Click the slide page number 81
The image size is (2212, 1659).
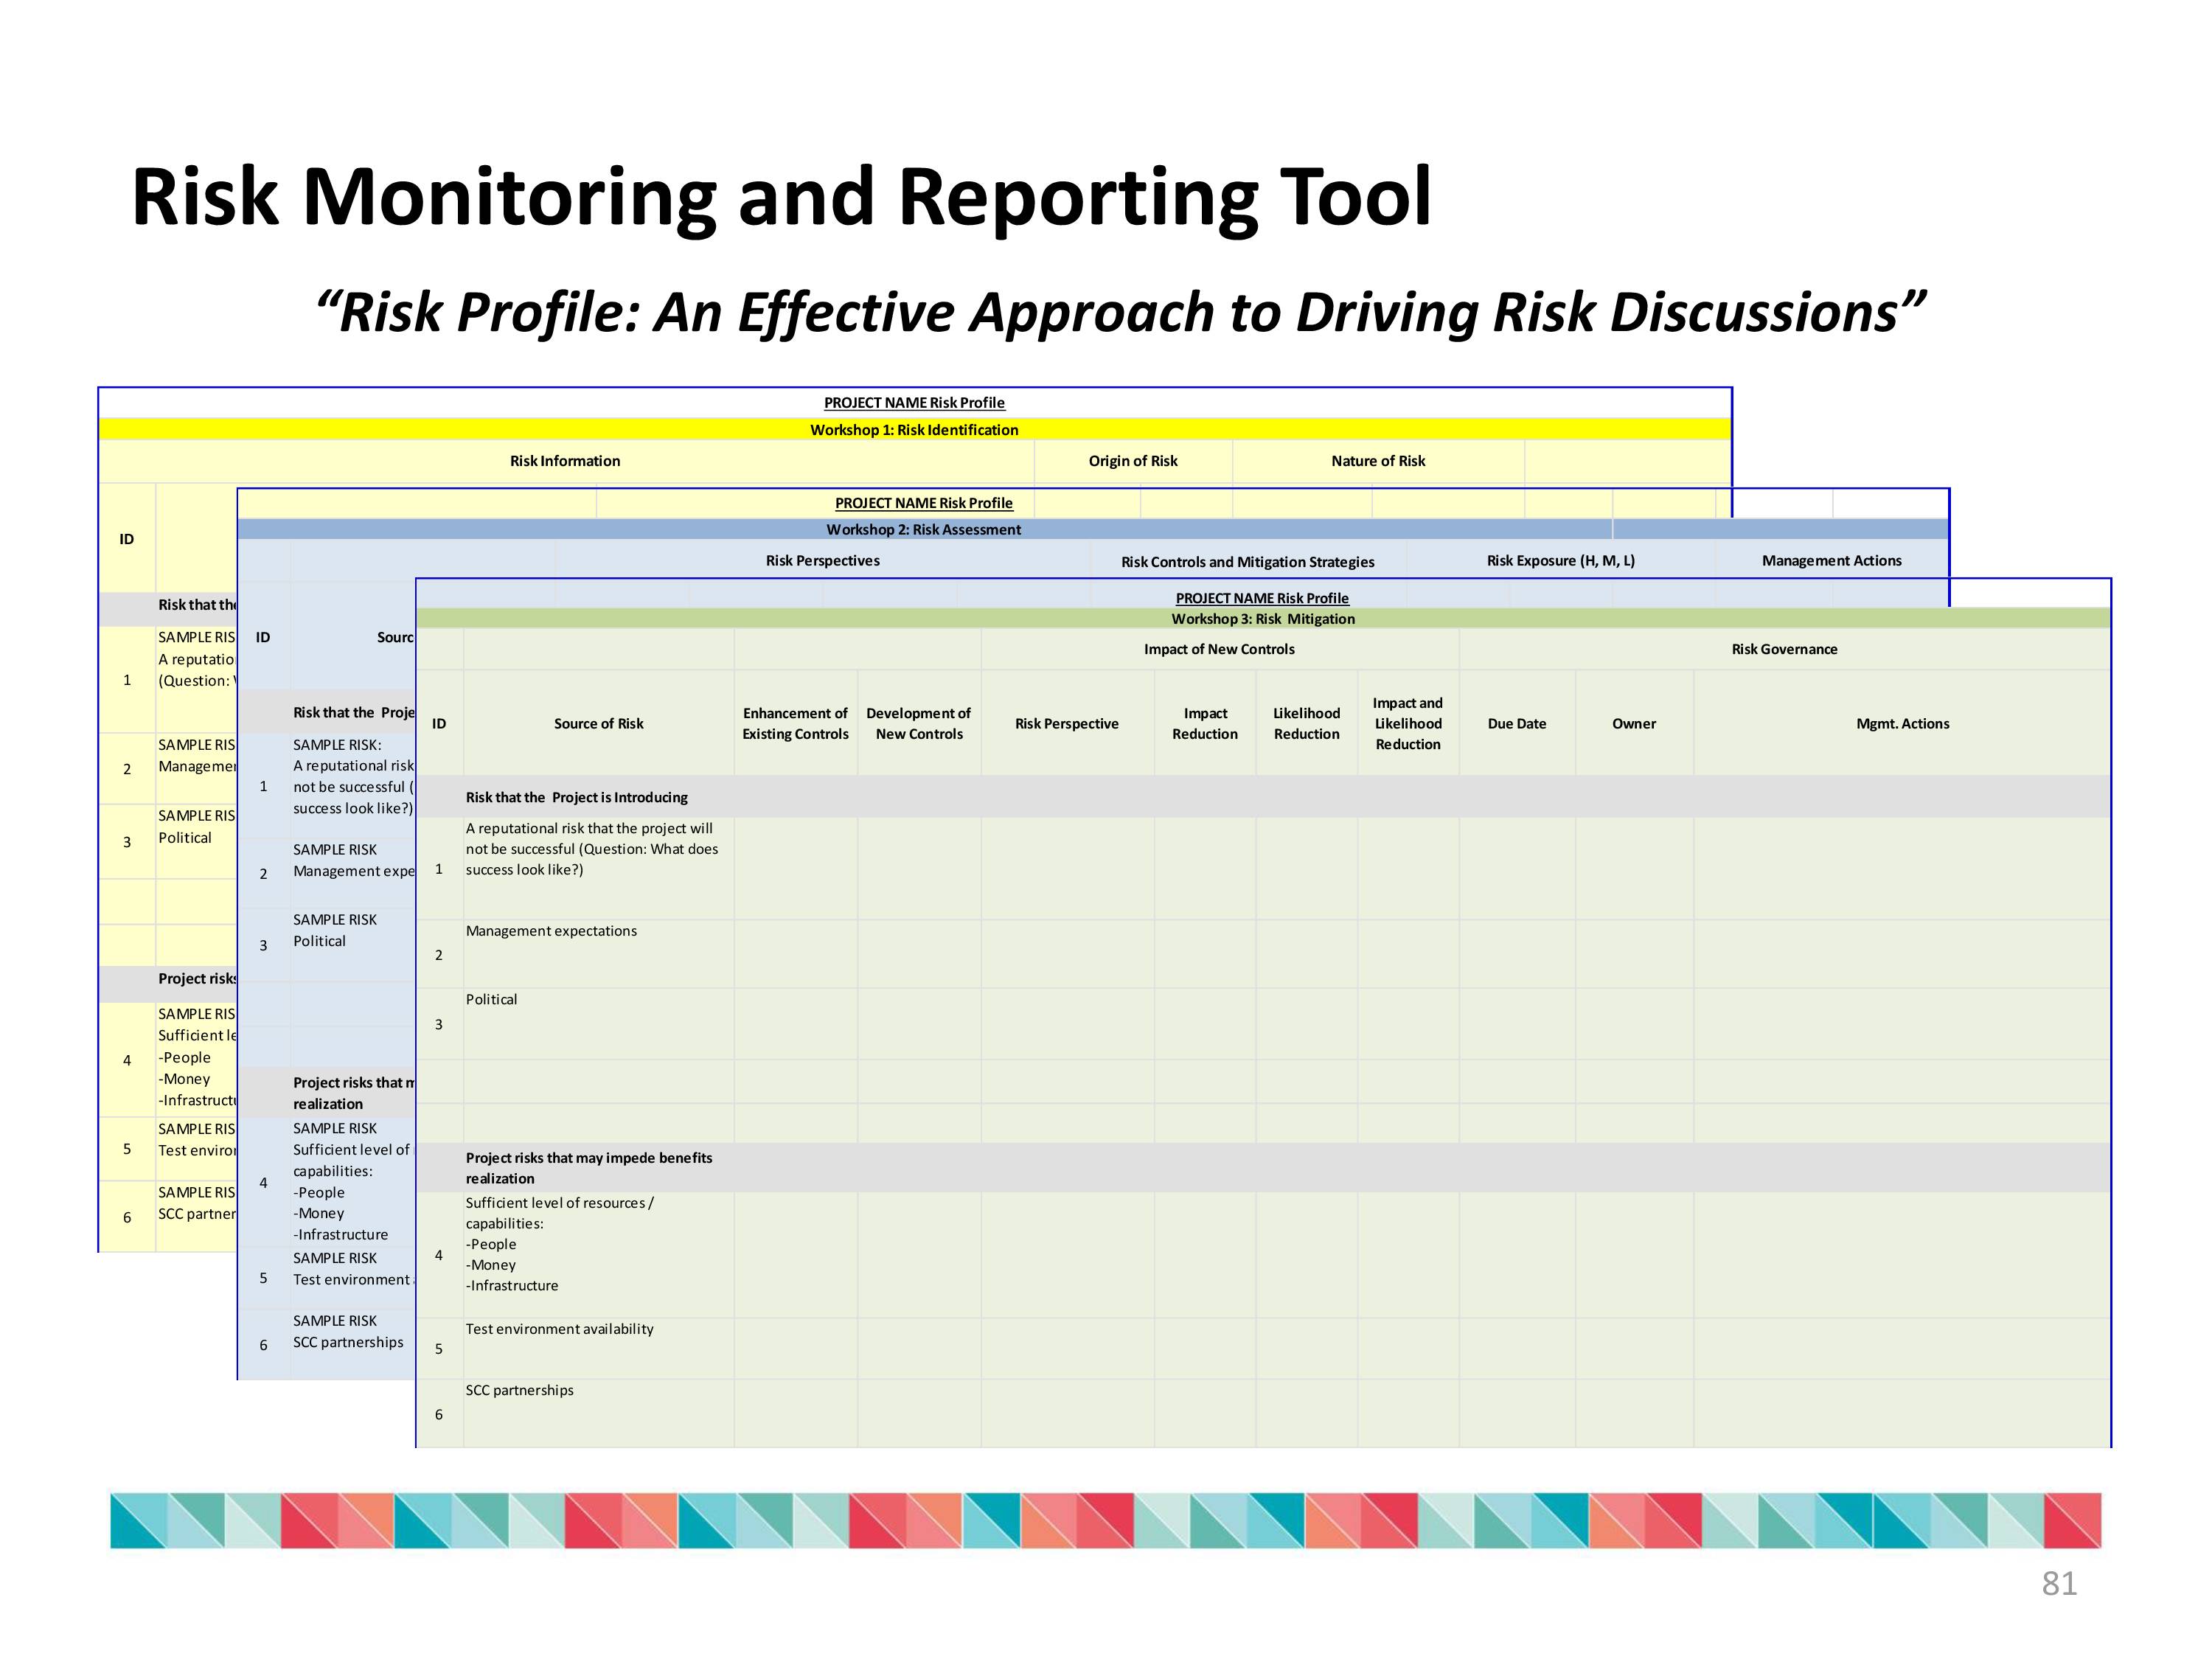point(2059,1584)
